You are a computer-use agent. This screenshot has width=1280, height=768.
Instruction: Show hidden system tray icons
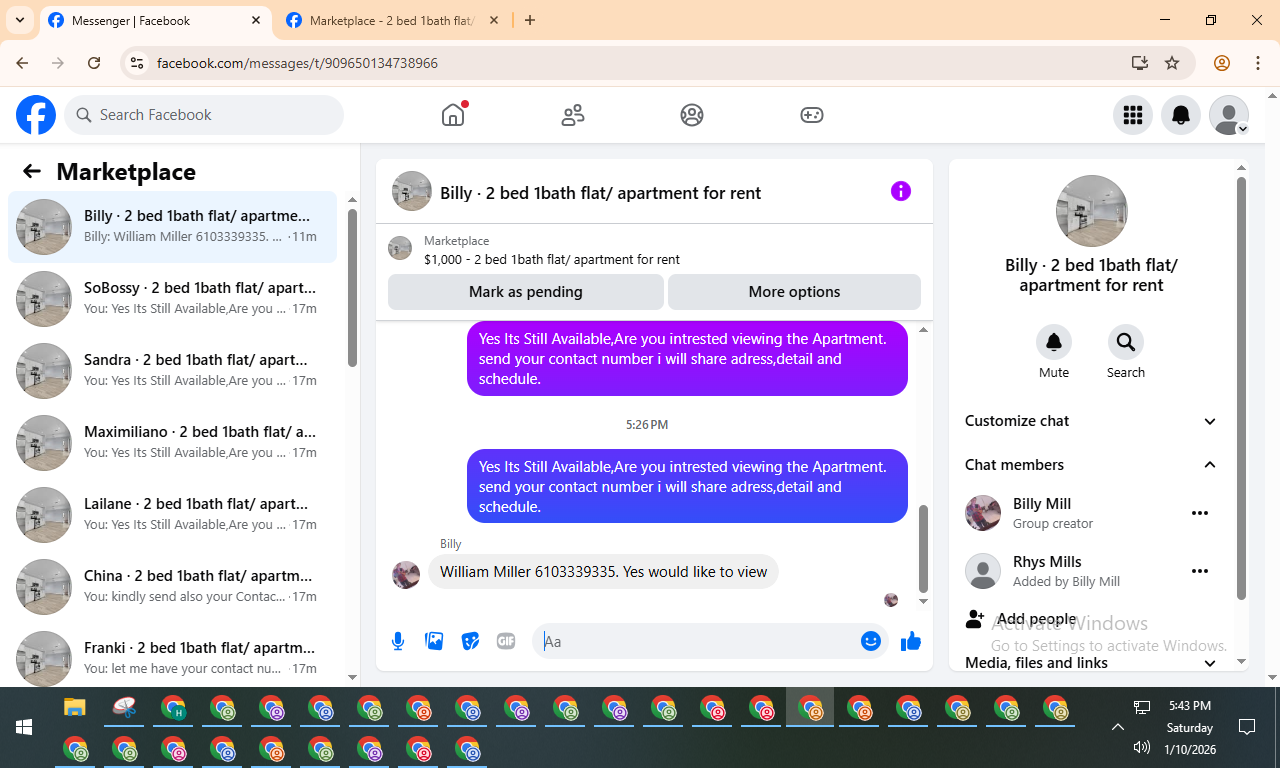(x=1118, y=727)
